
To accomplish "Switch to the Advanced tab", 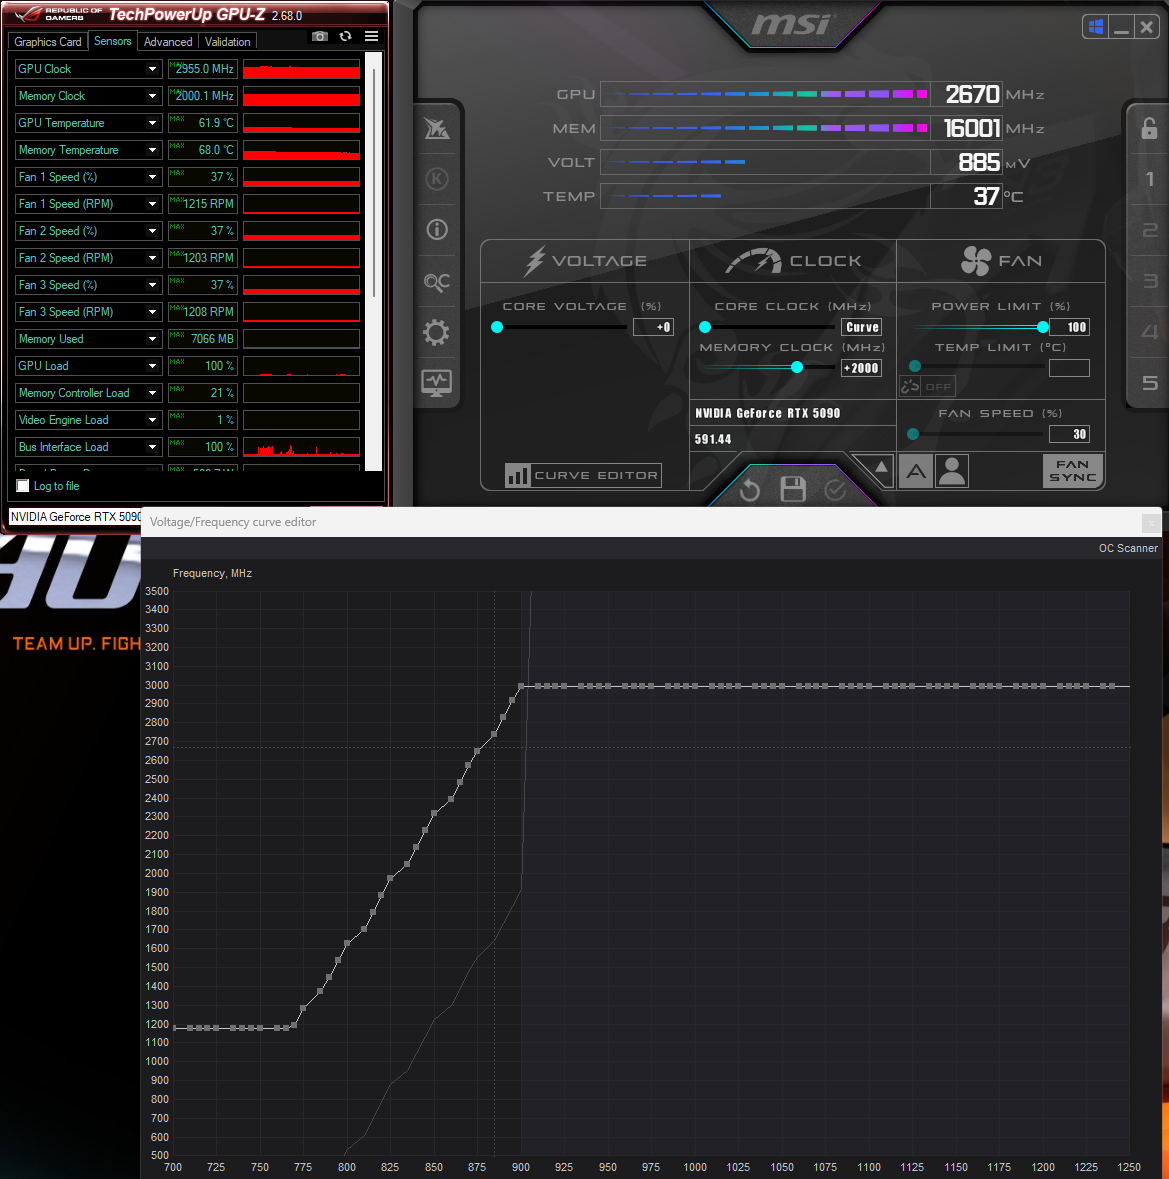I will coord(168,42).
